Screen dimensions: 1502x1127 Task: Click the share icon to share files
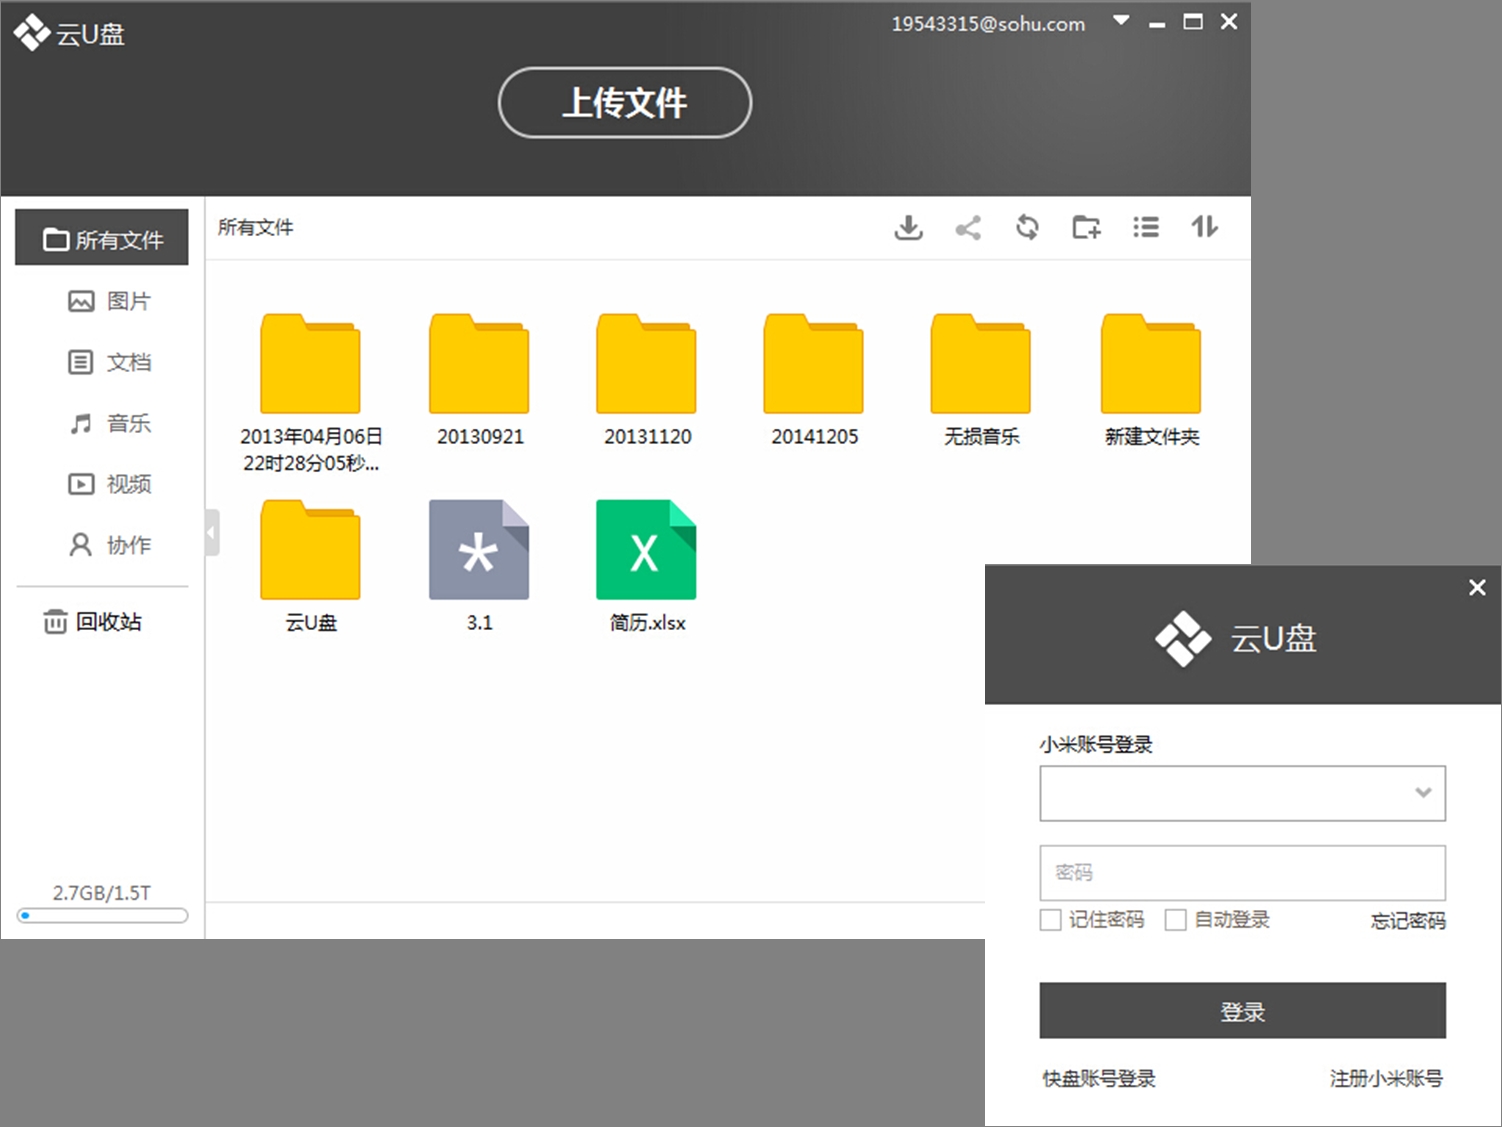point(967,227)
